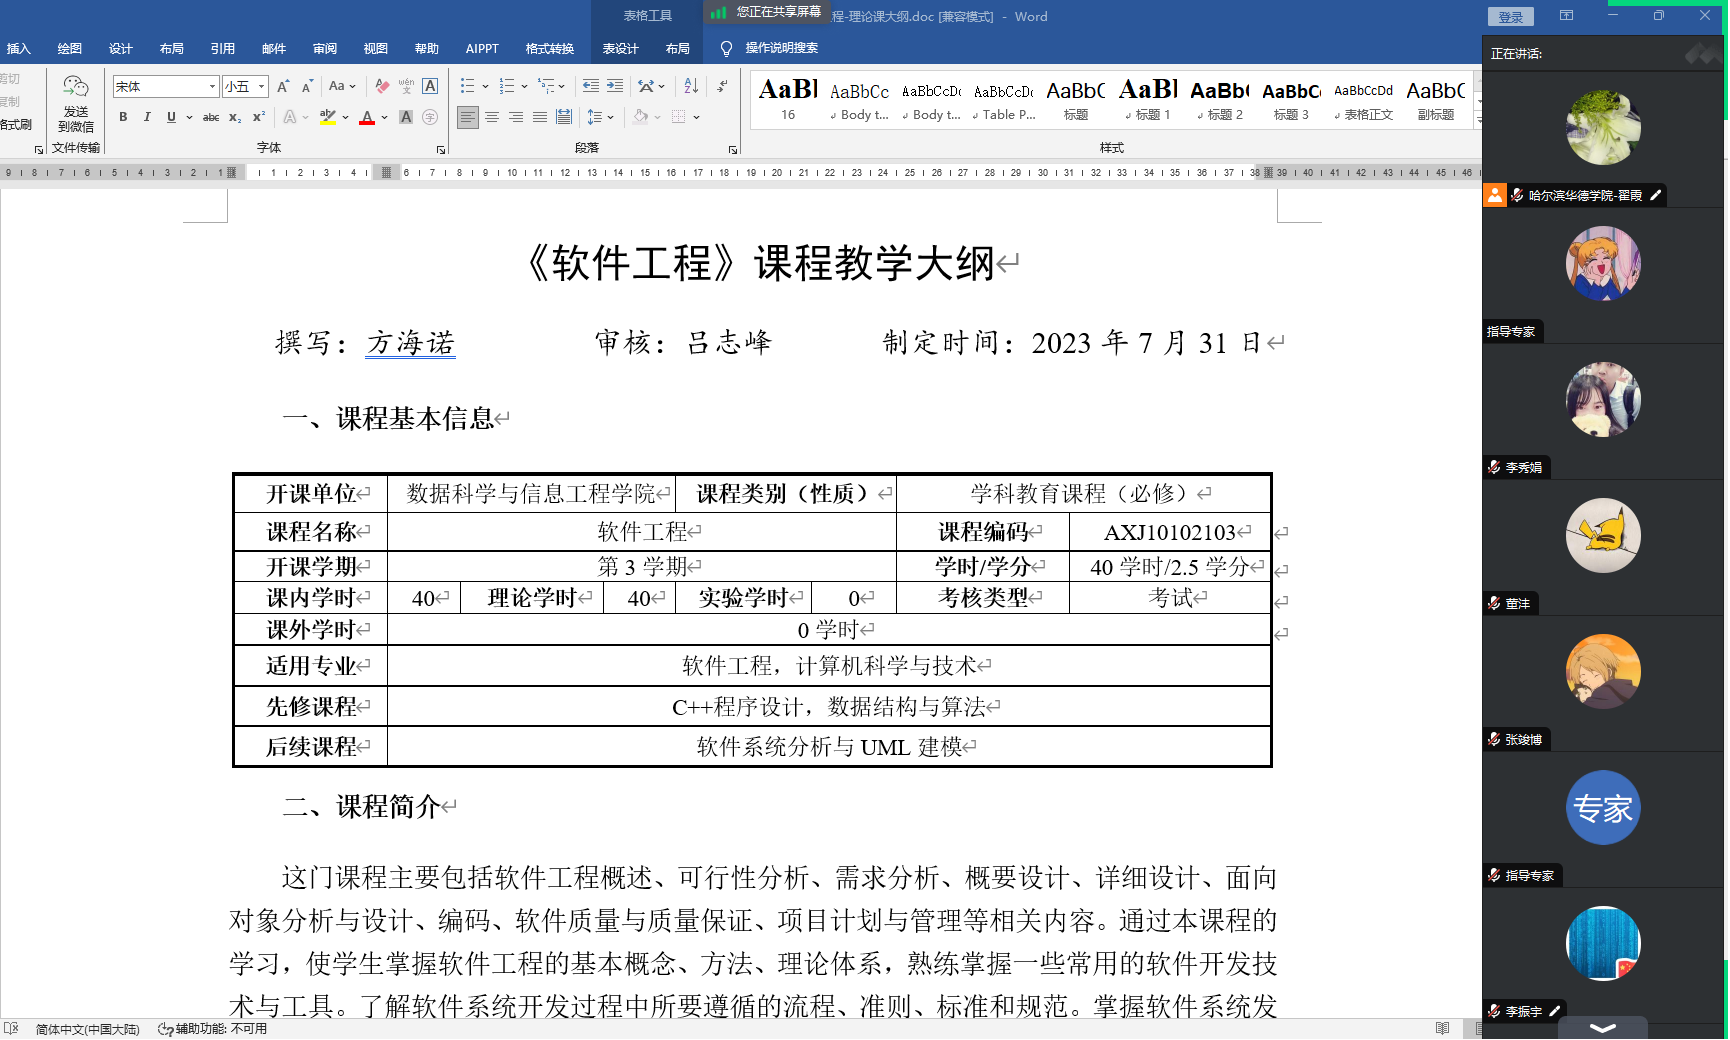Click the 登录 login button
Image resolution: width=1730 pixels, height=1040 pixels.
coord(1510,17)
